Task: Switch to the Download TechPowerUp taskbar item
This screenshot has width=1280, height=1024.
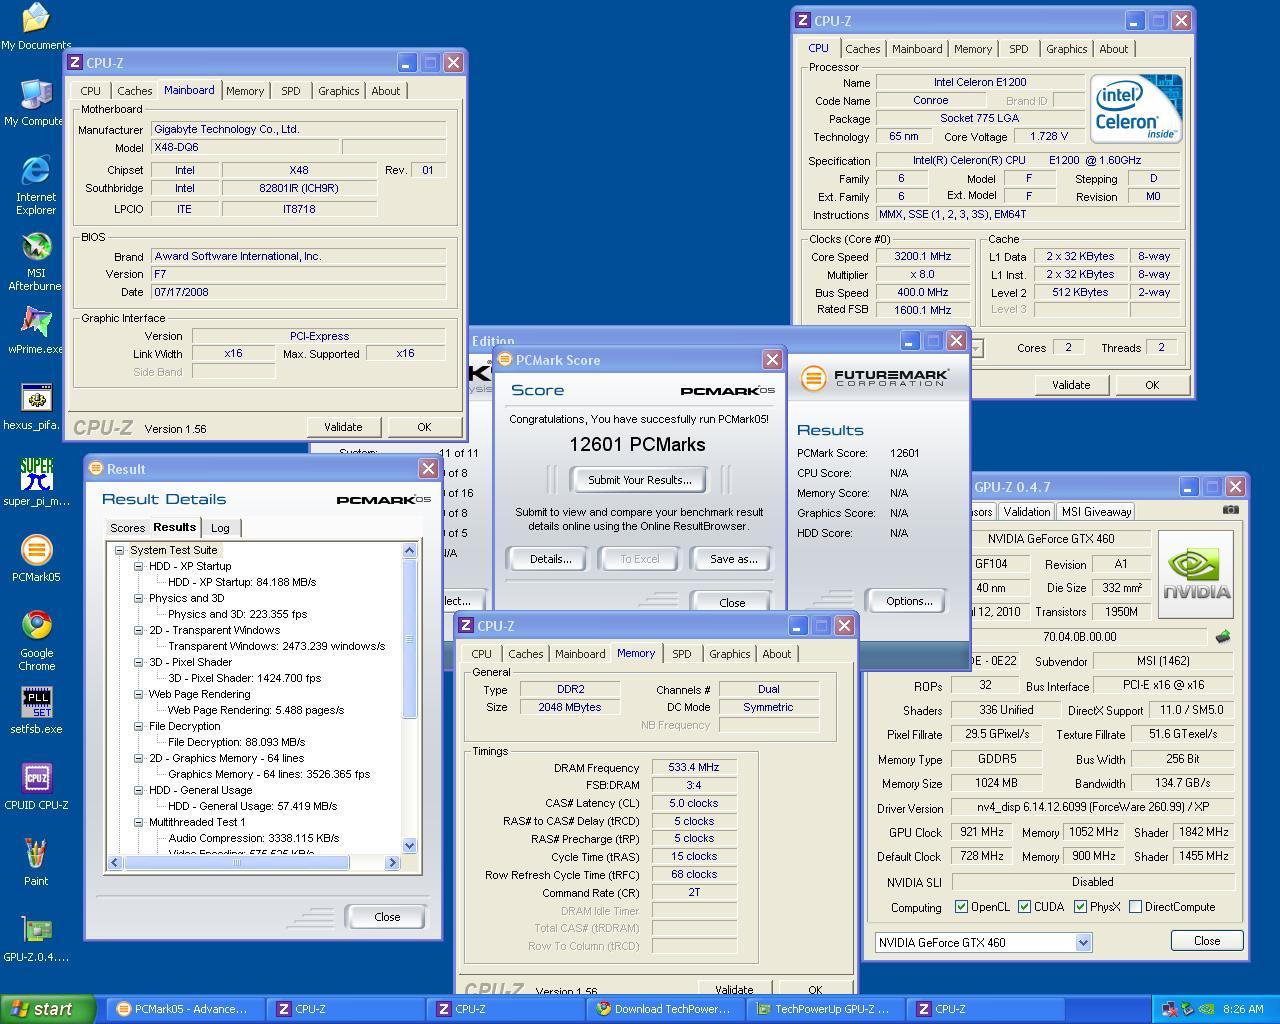Action: (x=664, y=1009)
